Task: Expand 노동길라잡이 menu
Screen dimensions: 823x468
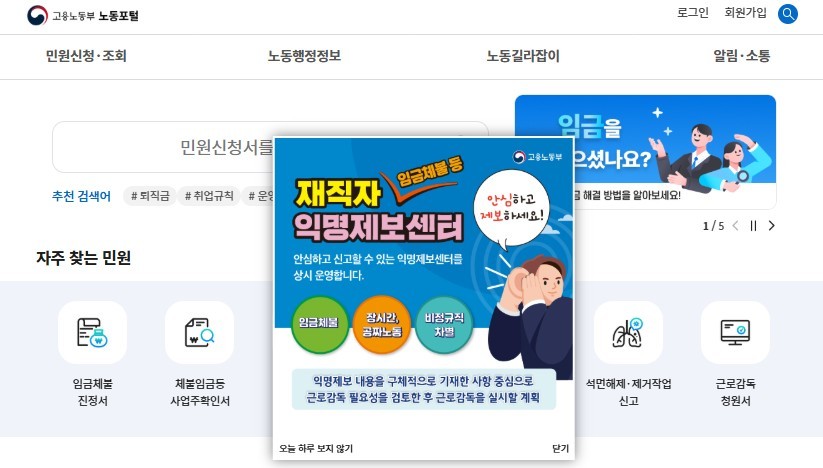Action: 523,56
